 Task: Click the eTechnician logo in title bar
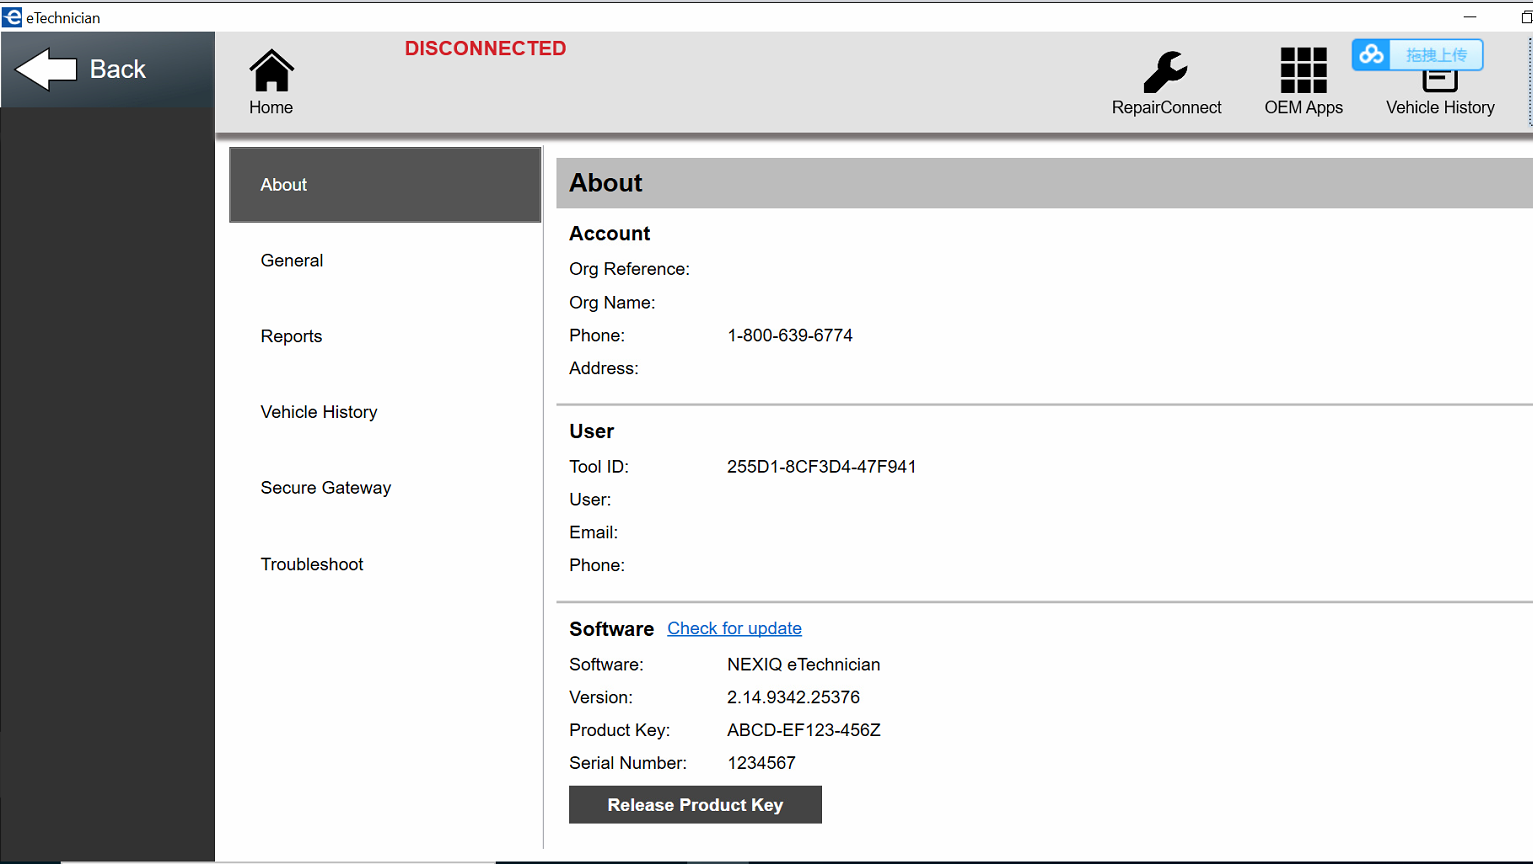(x=12, y=17)
